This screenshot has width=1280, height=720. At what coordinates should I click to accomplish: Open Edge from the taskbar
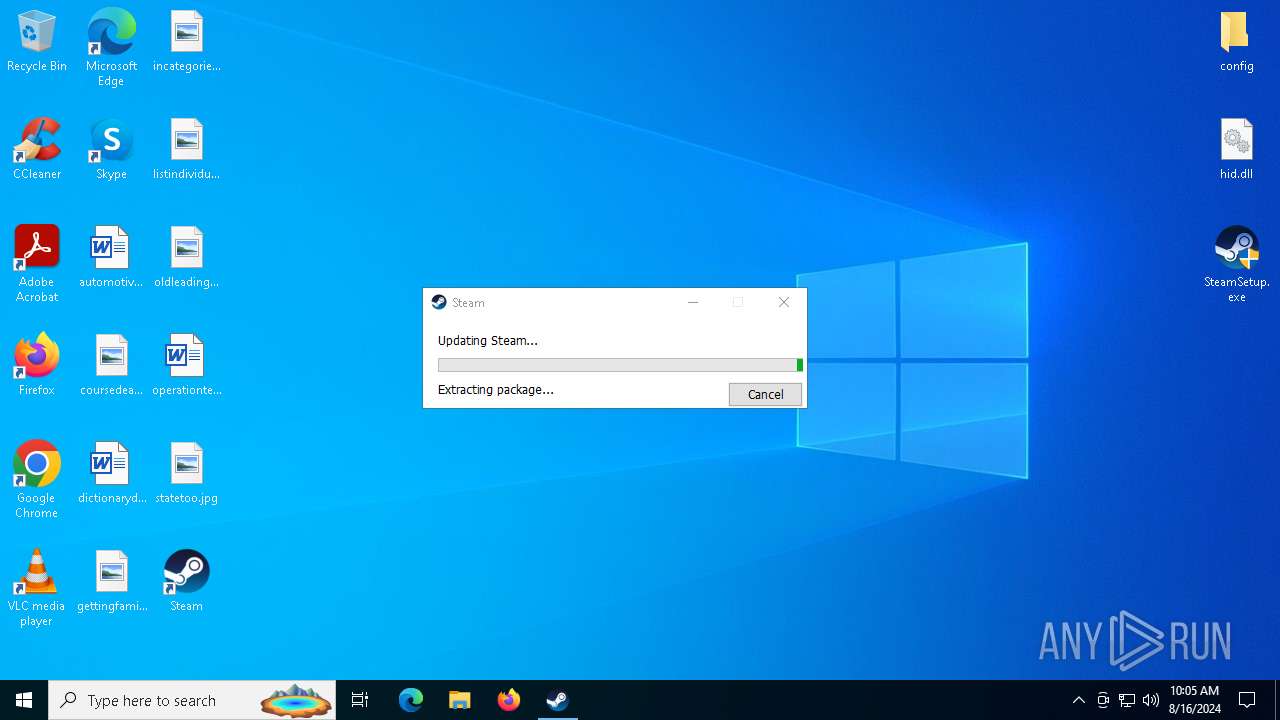click(x=411, y=700)
